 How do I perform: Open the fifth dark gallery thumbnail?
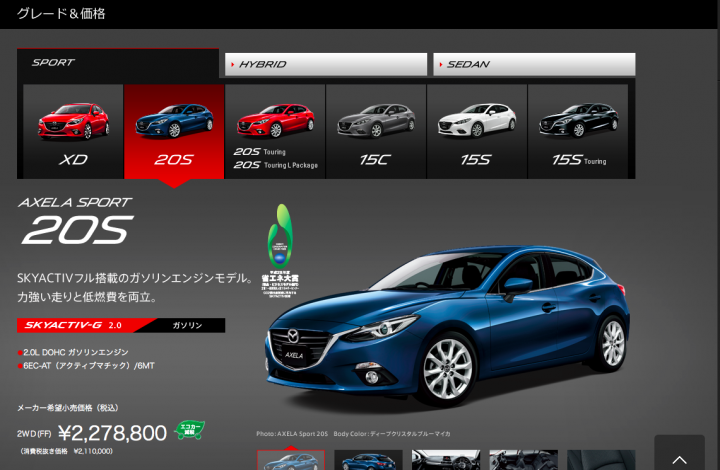click(x=601, y=460)
